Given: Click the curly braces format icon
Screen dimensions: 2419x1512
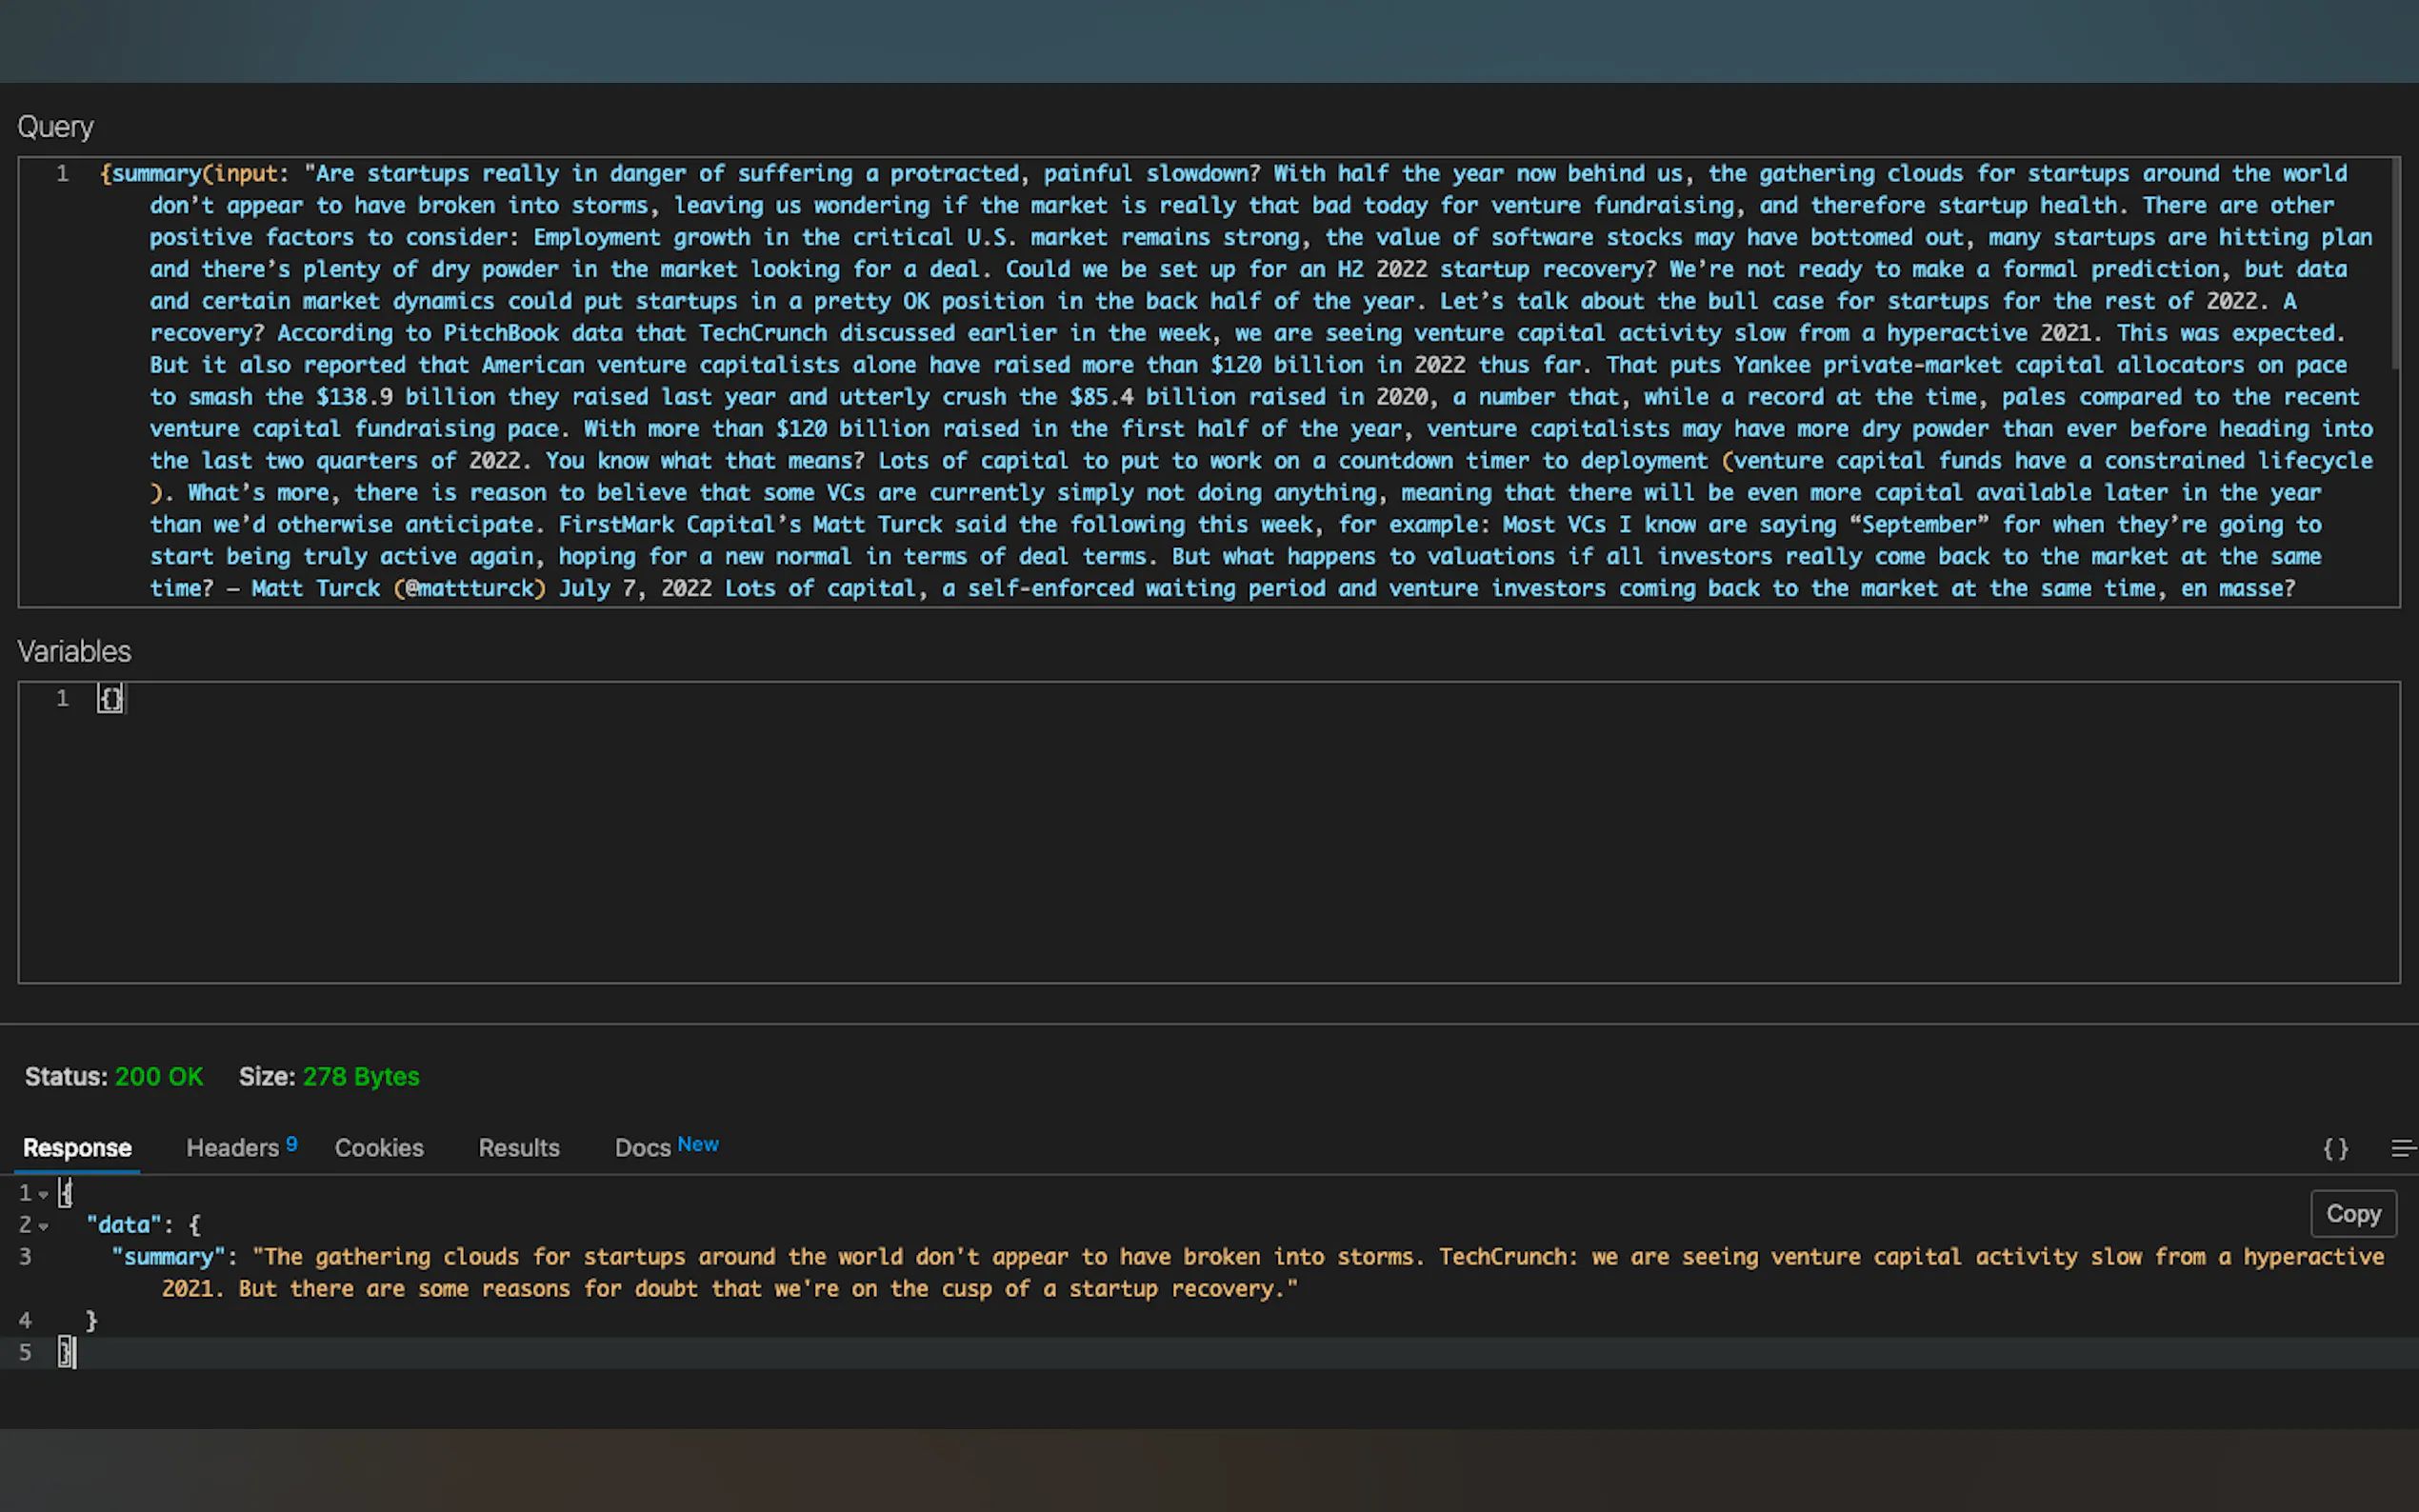Looking at the screenshot, I should (x=2335, y=1148).
